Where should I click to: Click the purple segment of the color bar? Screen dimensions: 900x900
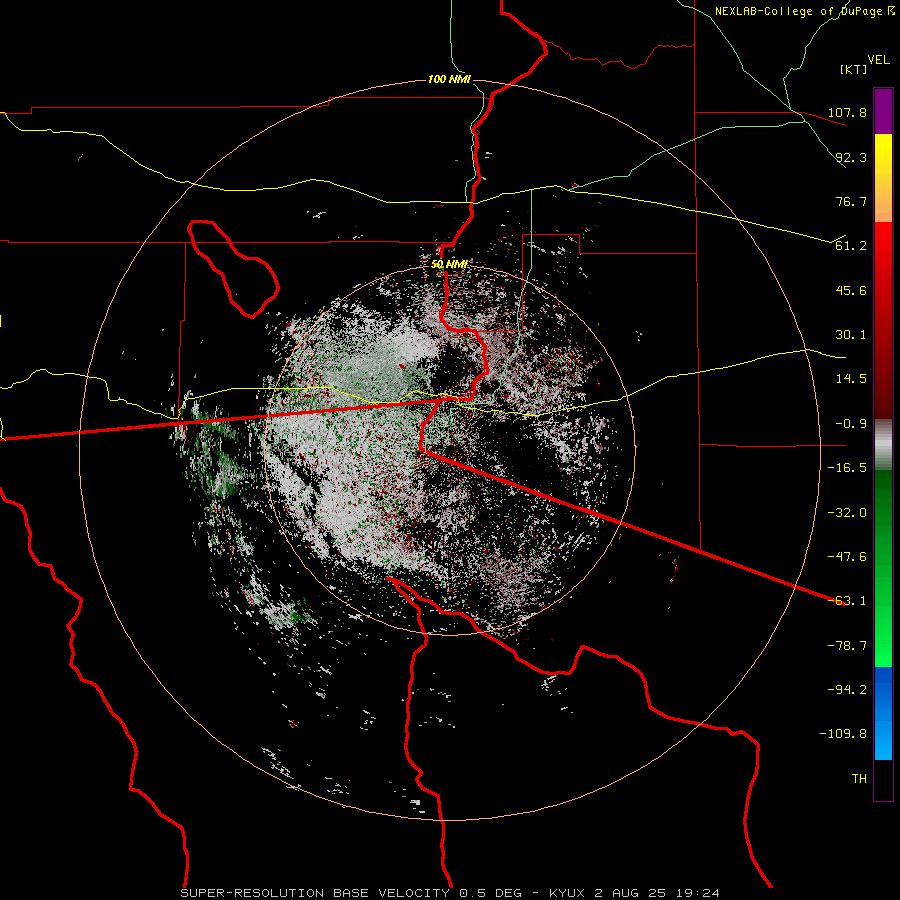pos(883,111)
